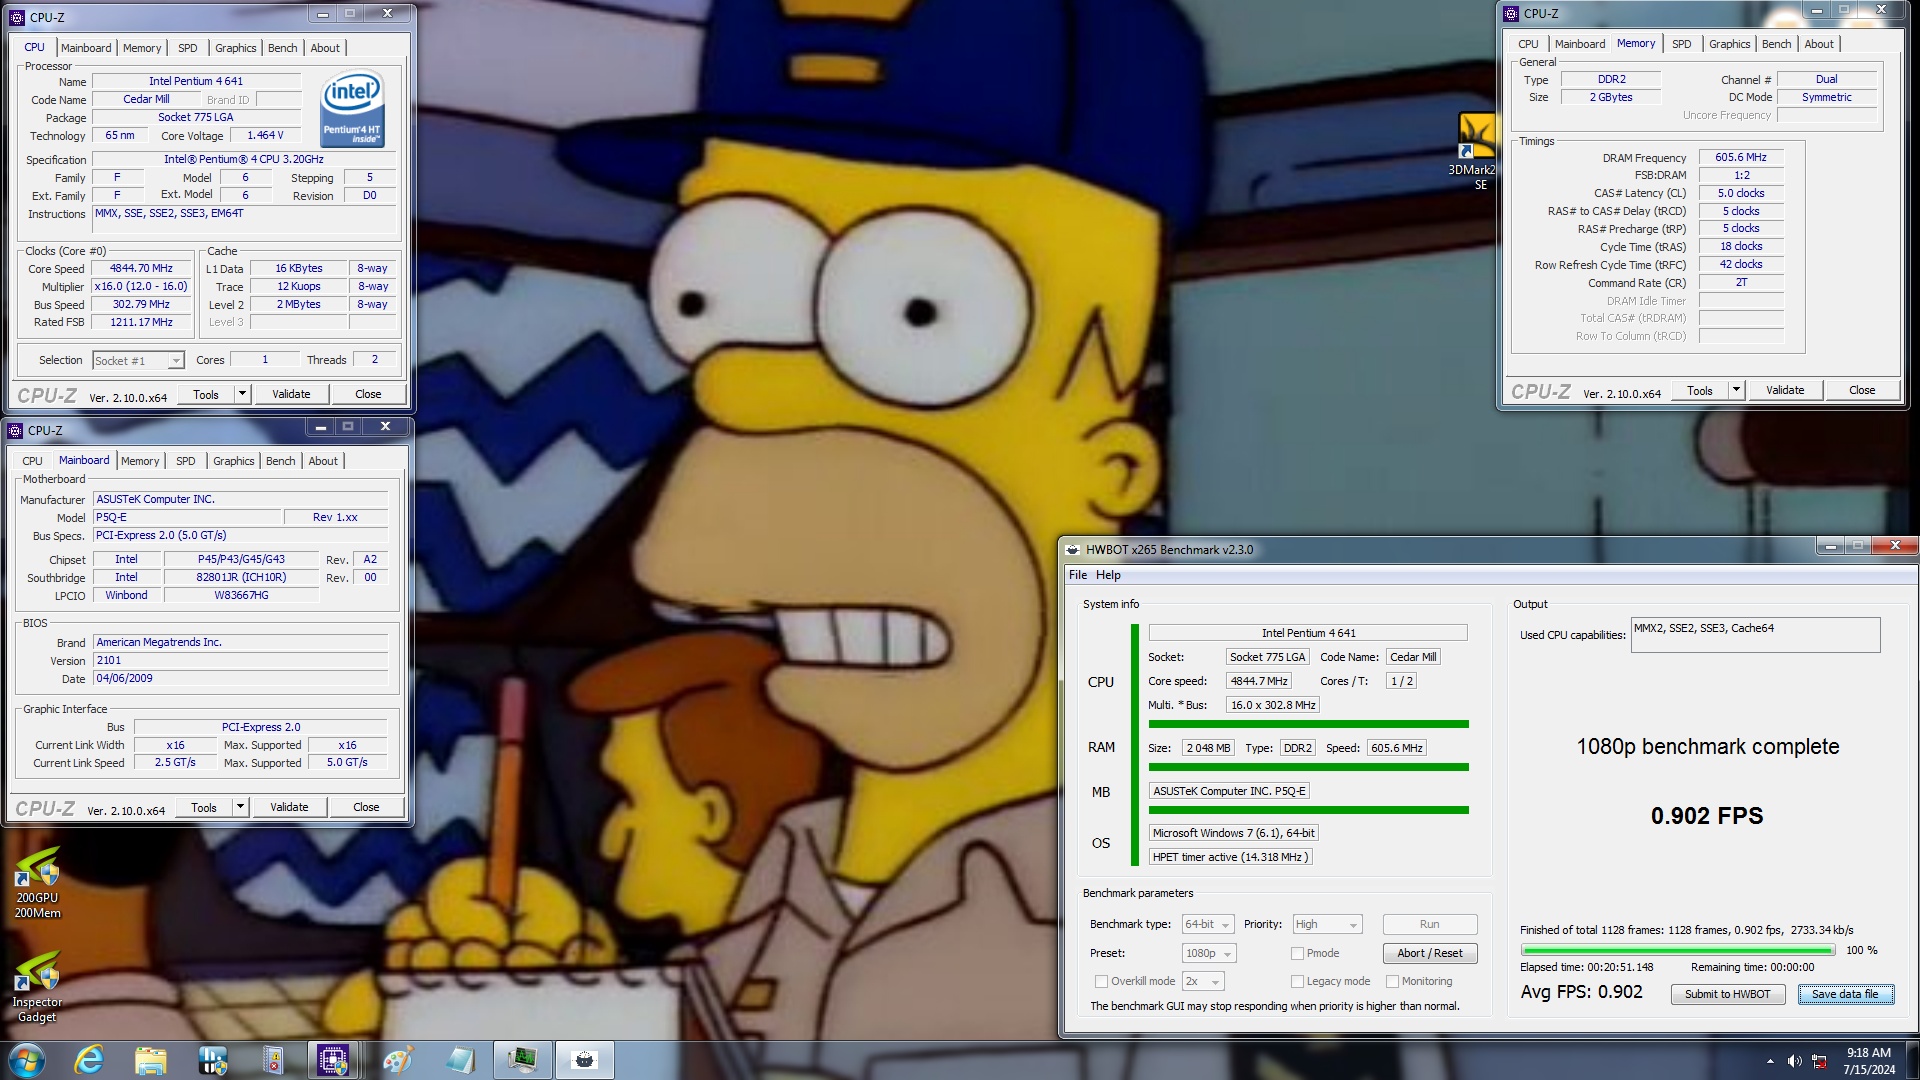Click the Run button
Screen dimensions: 1920x1080
pyautogui.click(x=1429, y=924)
